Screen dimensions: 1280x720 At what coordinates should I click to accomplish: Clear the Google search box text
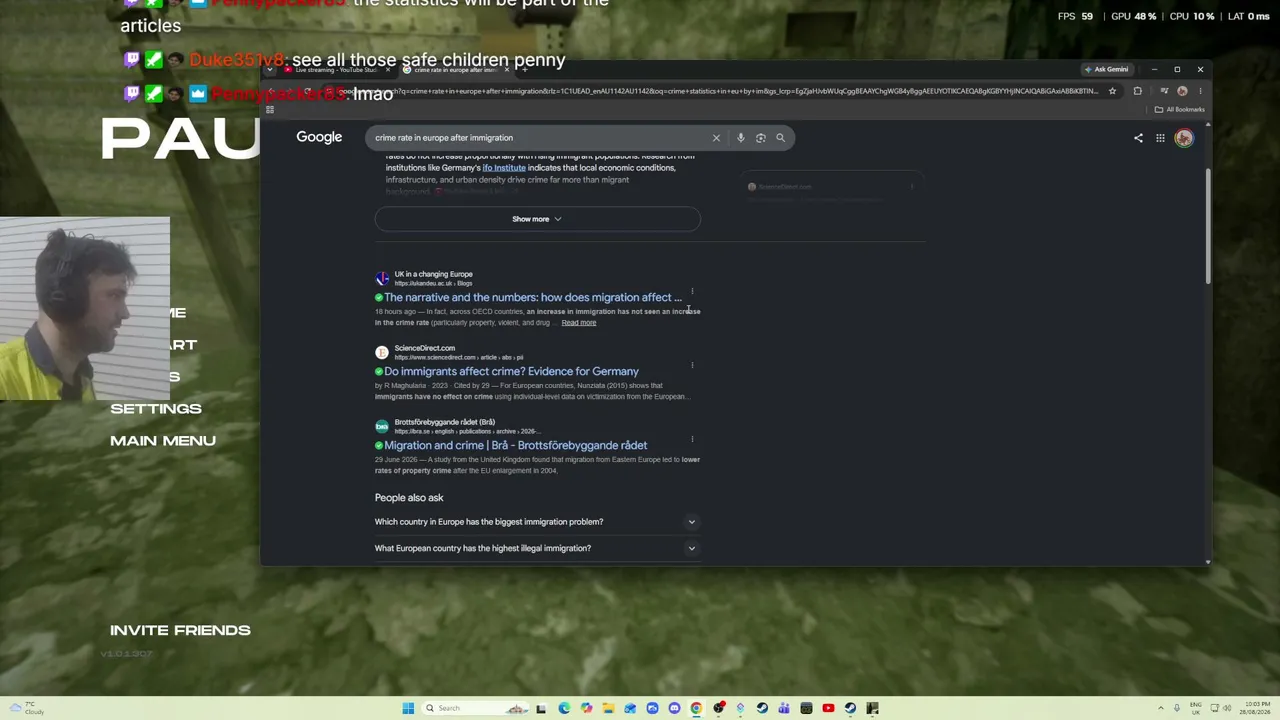716,138
